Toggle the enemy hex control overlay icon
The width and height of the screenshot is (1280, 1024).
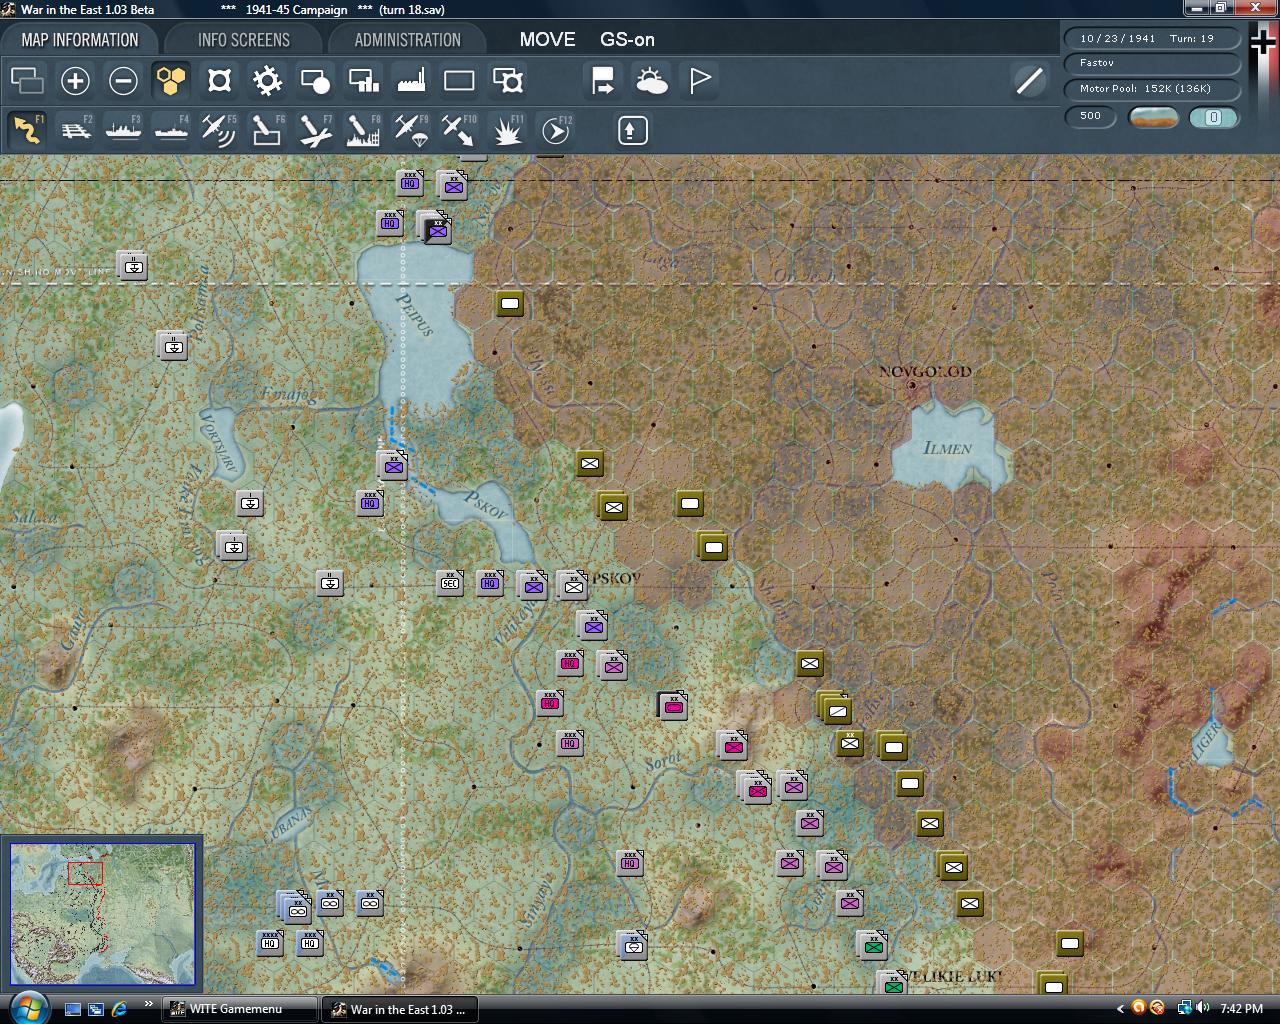[x=219, y=81]
